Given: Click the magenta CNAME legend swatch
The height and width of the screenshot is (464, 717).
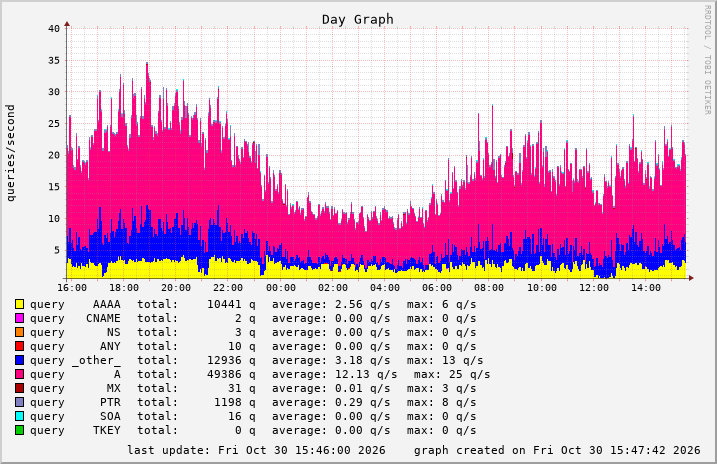Looking at the screenshot, I should point(19,318).
